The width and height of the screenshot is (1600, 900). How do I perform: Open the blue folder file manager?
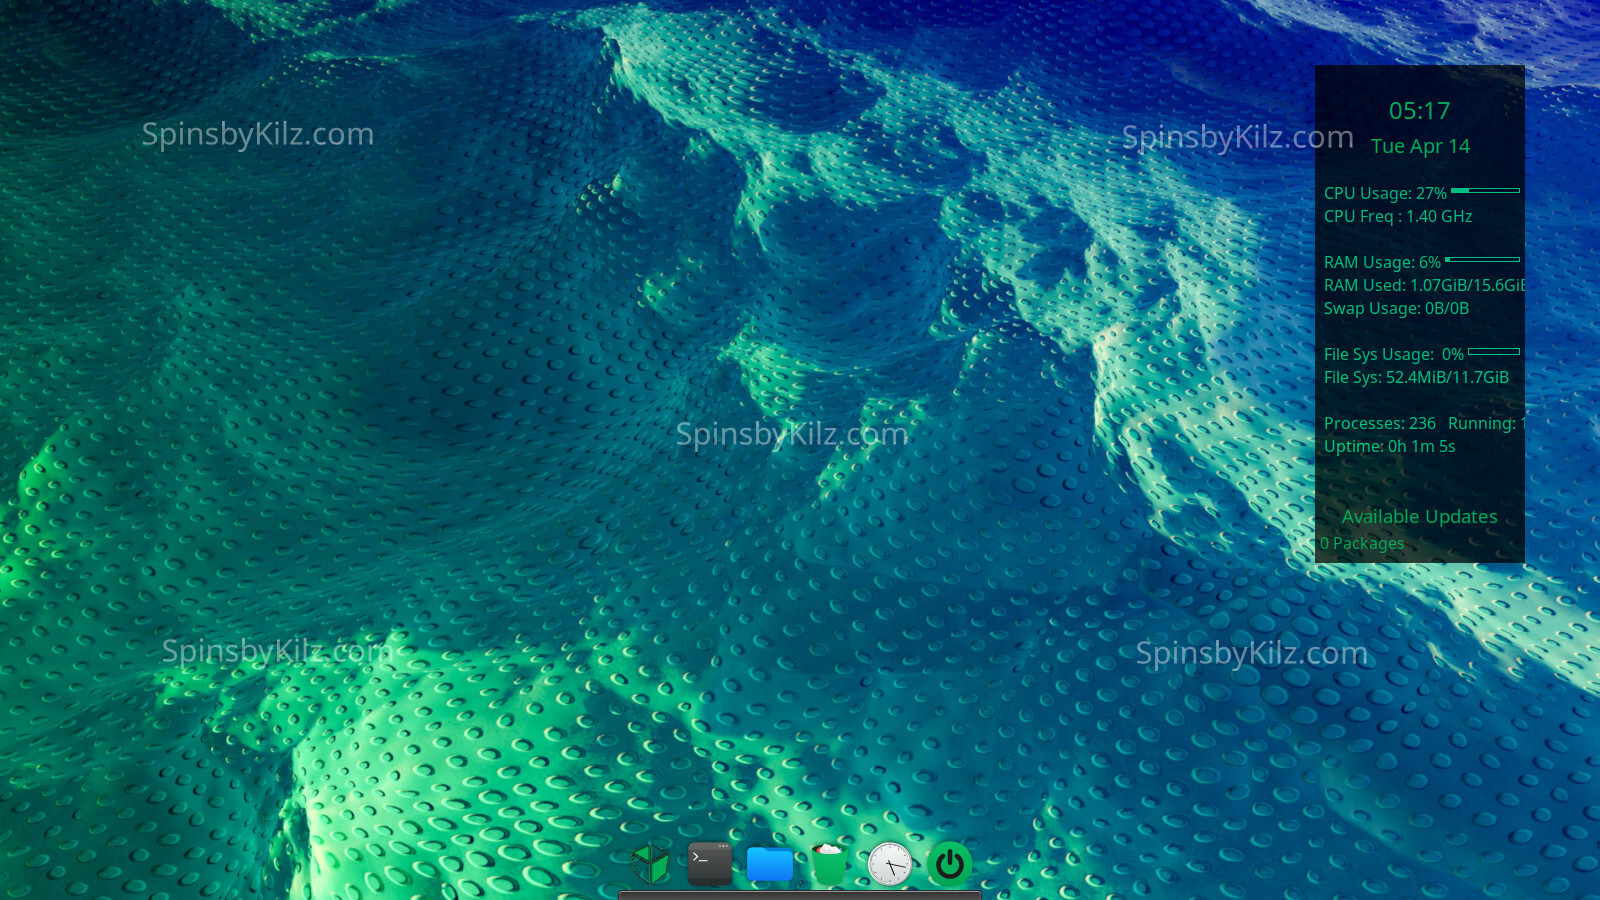tap(770, 864)
